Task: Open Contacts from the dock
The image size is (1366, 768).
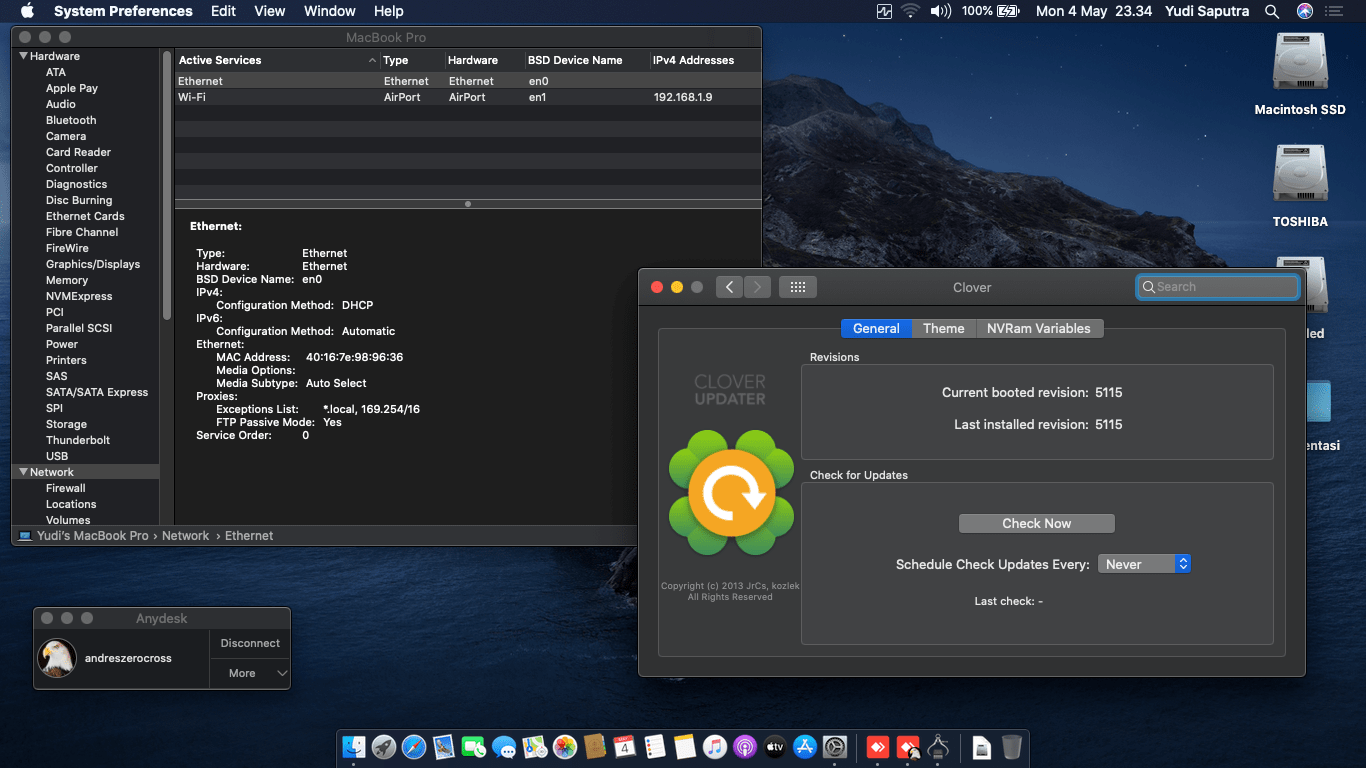Action: point(595,747)
